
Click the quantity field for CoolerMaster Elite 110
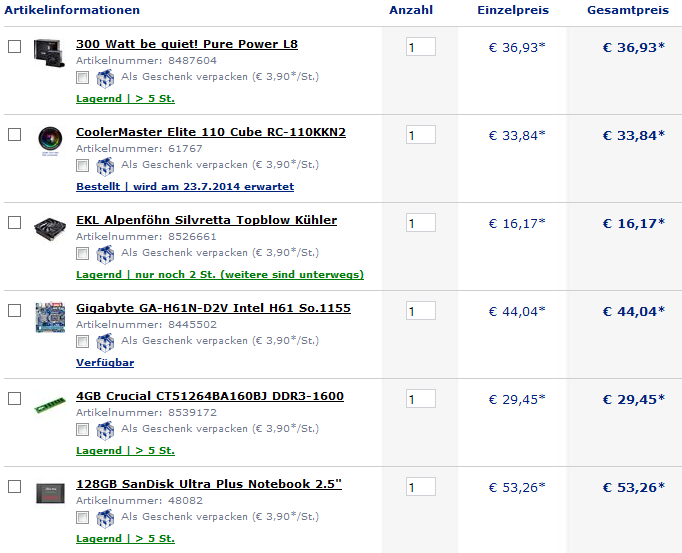420,135
